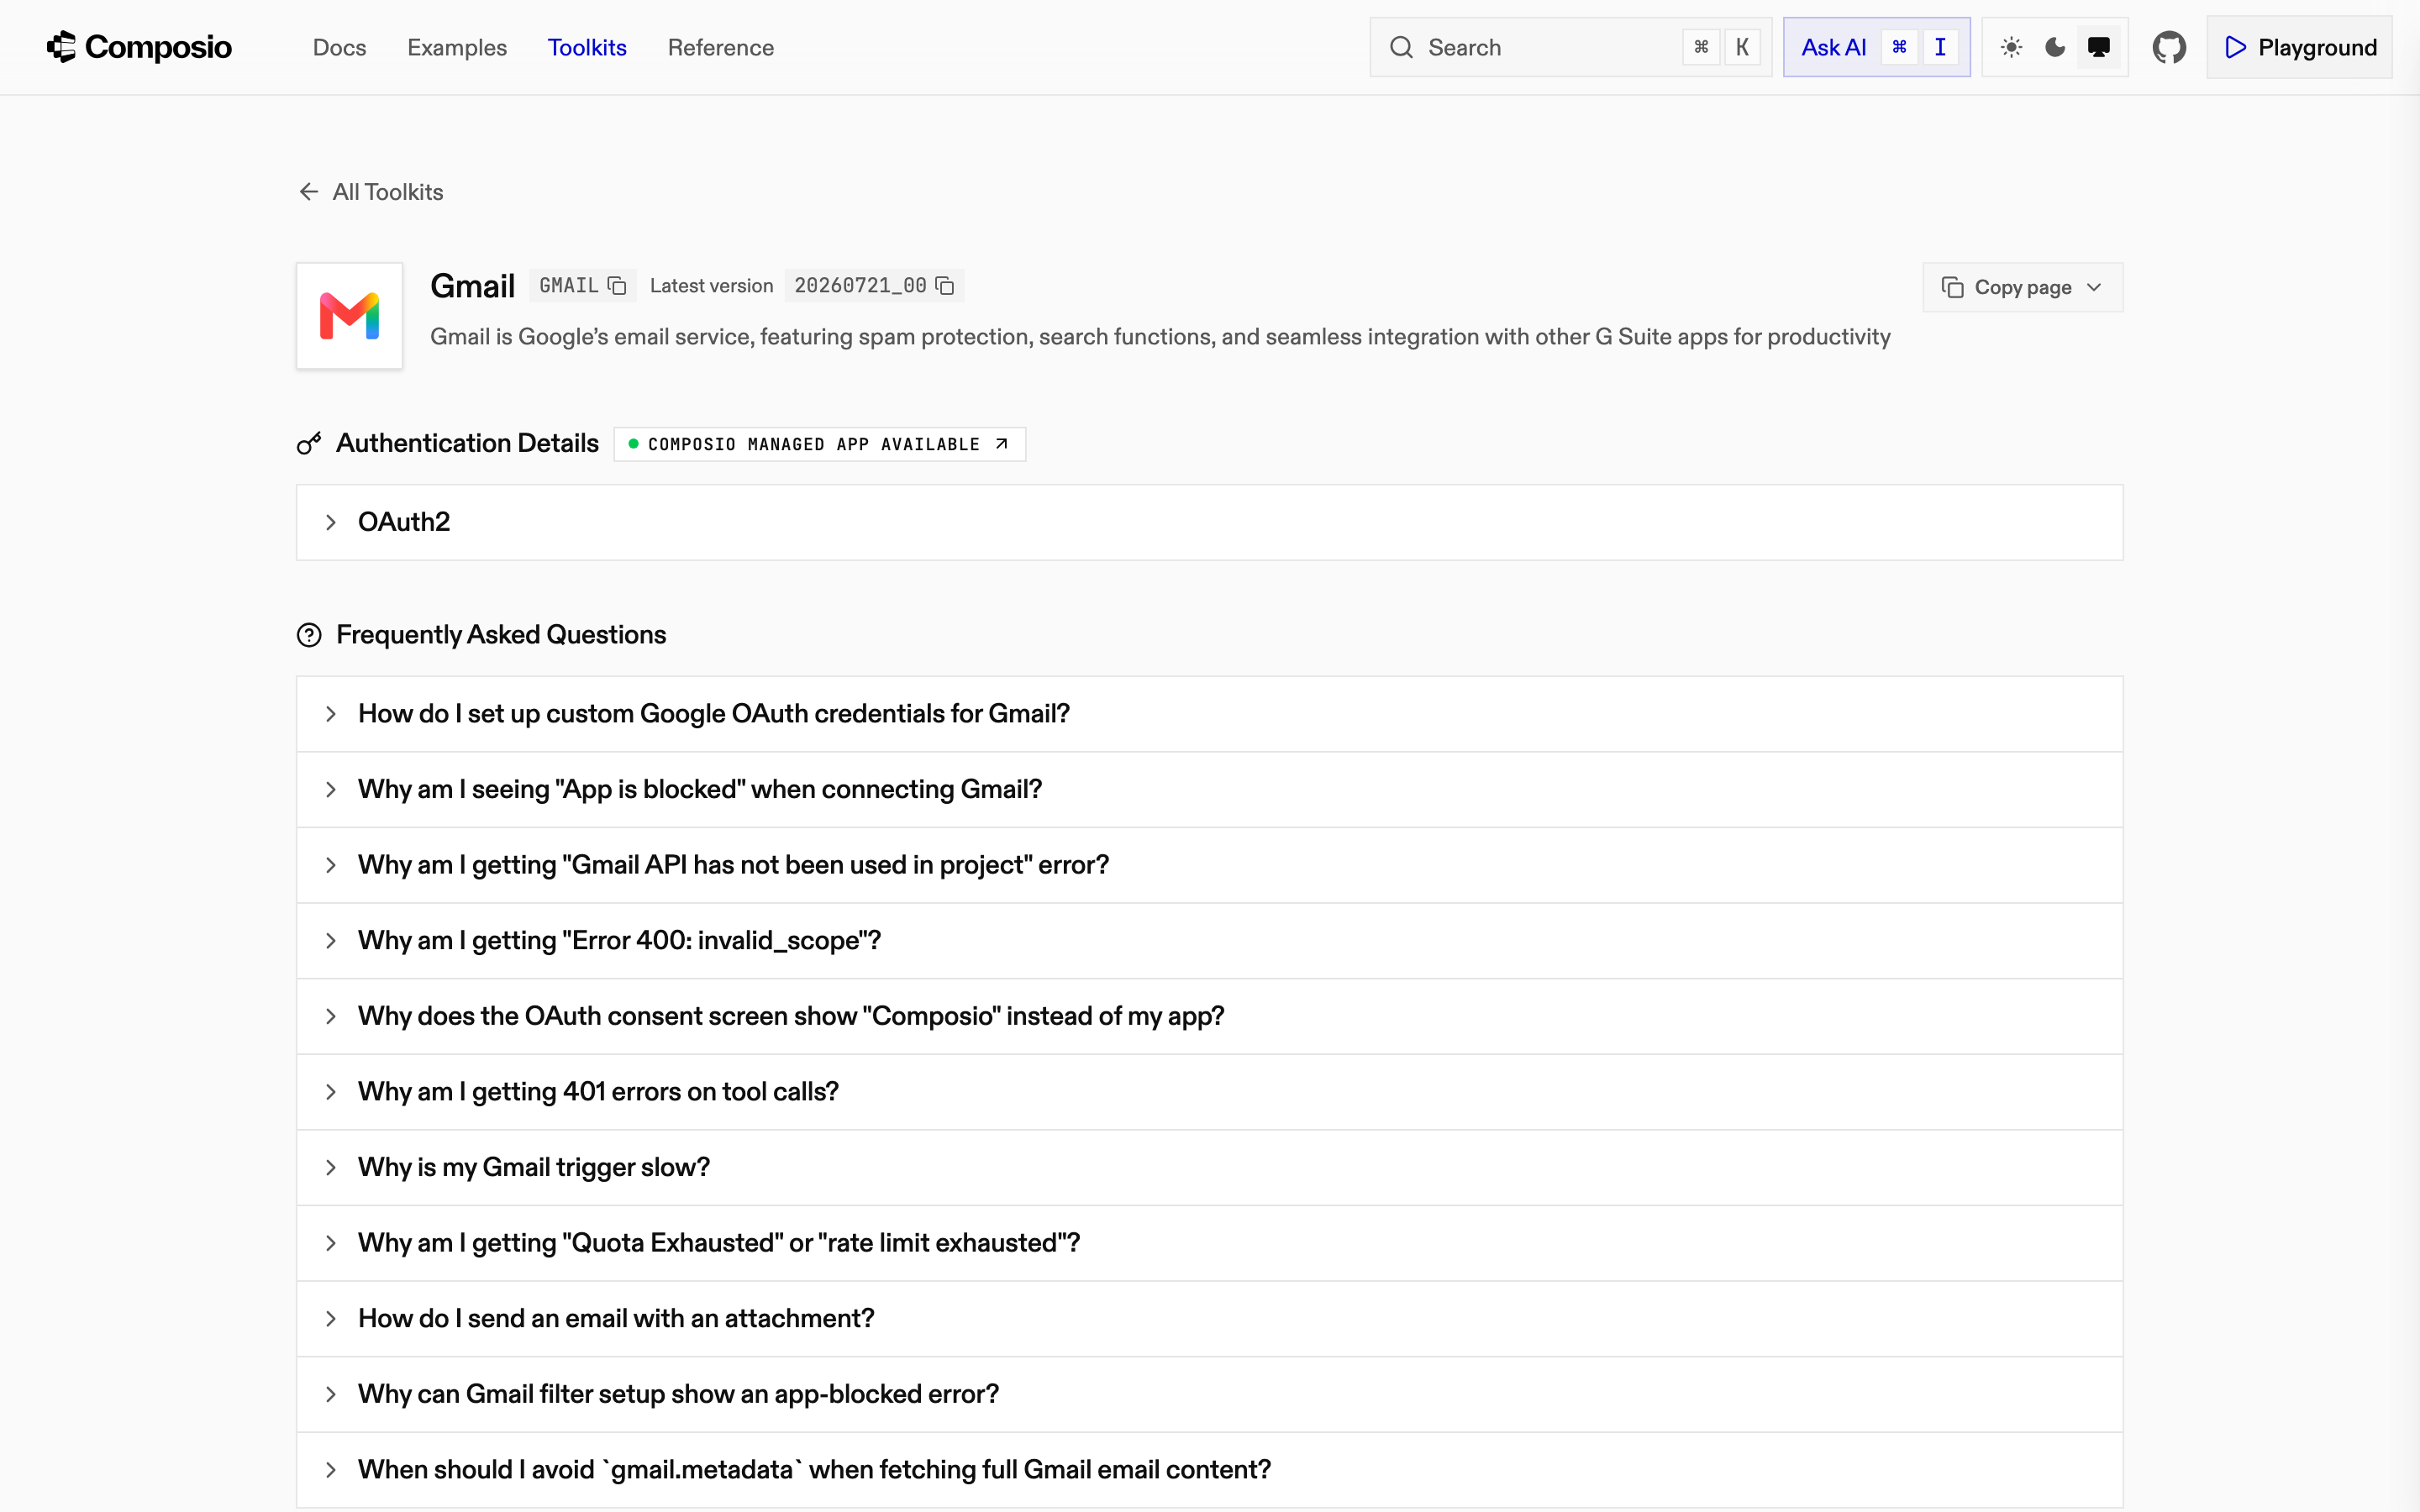Click the Frequently Asked Questions heading

coord(501,635)
